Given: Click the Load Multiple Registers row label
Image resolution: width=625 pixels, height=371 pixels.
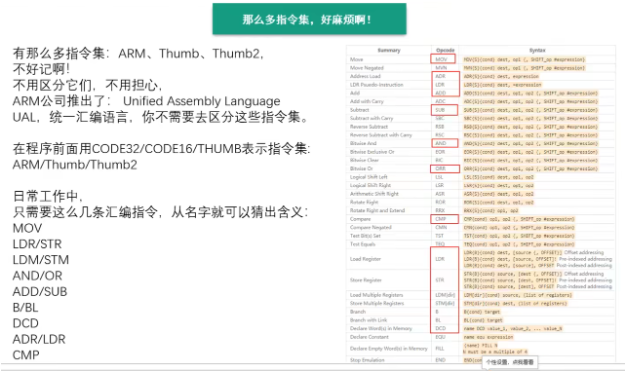Looking at the screenshot, I should coord(377,294).
